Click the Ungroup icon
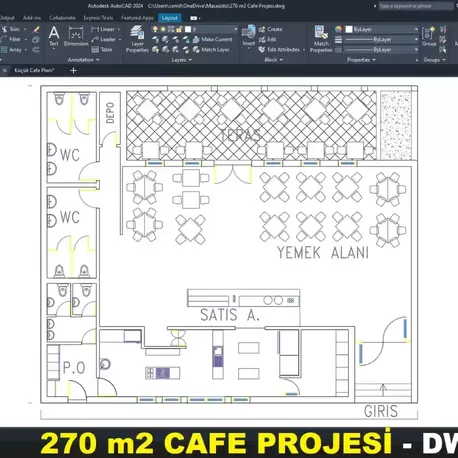The height and width of the screenshot is (458, 458). point(443,29)
